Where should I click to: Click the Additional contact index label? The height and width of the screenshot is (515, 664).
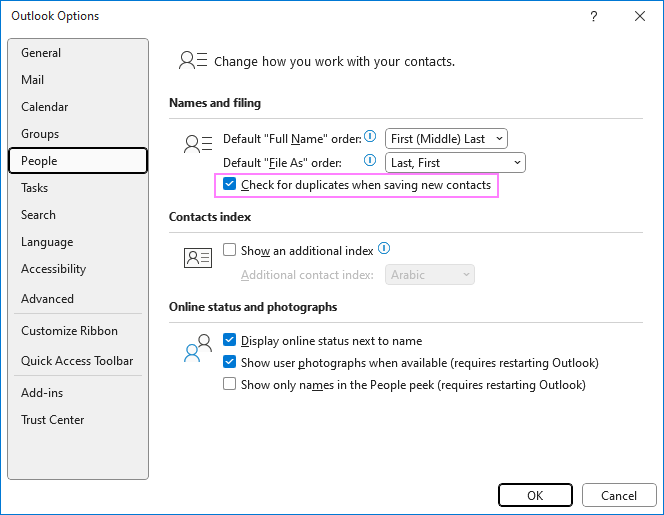pyautogui.click(x=307, y=275)
